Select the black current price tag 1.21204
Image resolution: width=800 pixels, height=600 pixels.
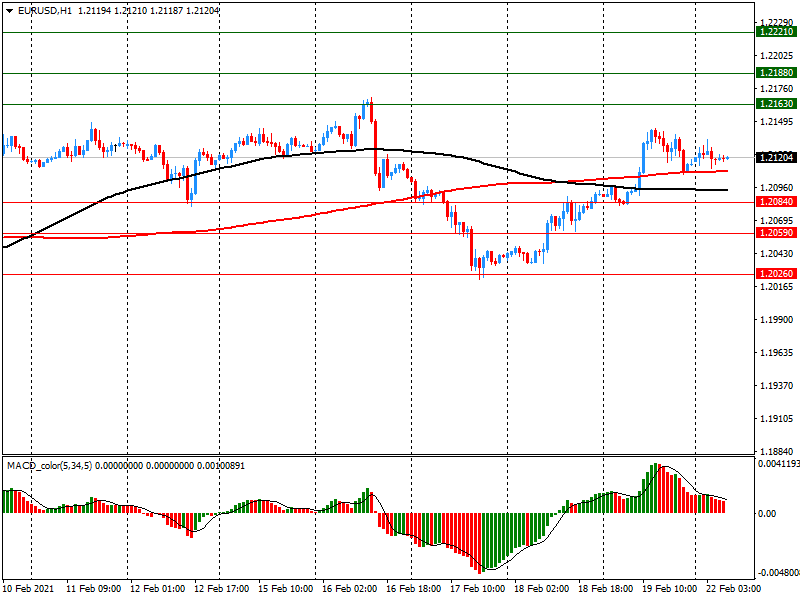(776, 158)
